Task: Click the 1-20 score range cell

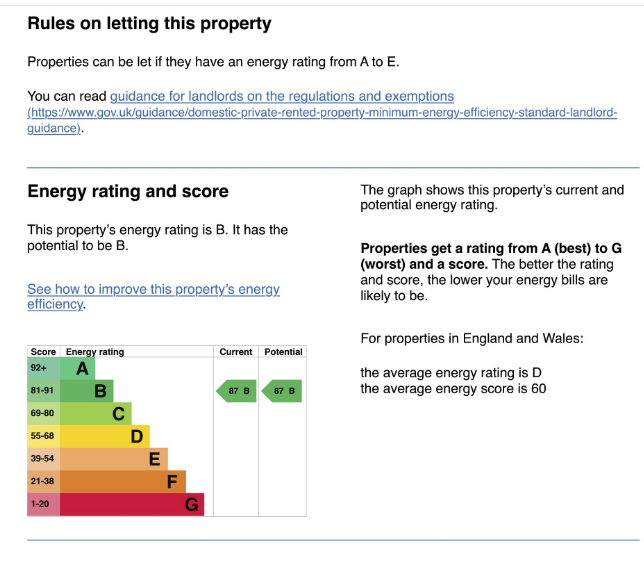Action: pyautogui.click(x=43, y=504)
